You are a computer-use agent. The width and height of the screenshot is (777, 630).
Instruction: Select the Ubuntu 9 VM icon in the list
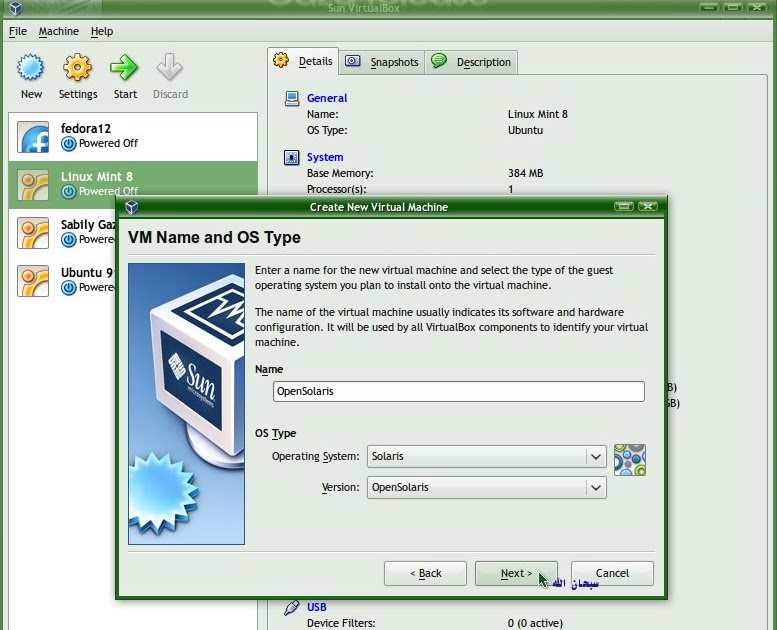[33, 281]
